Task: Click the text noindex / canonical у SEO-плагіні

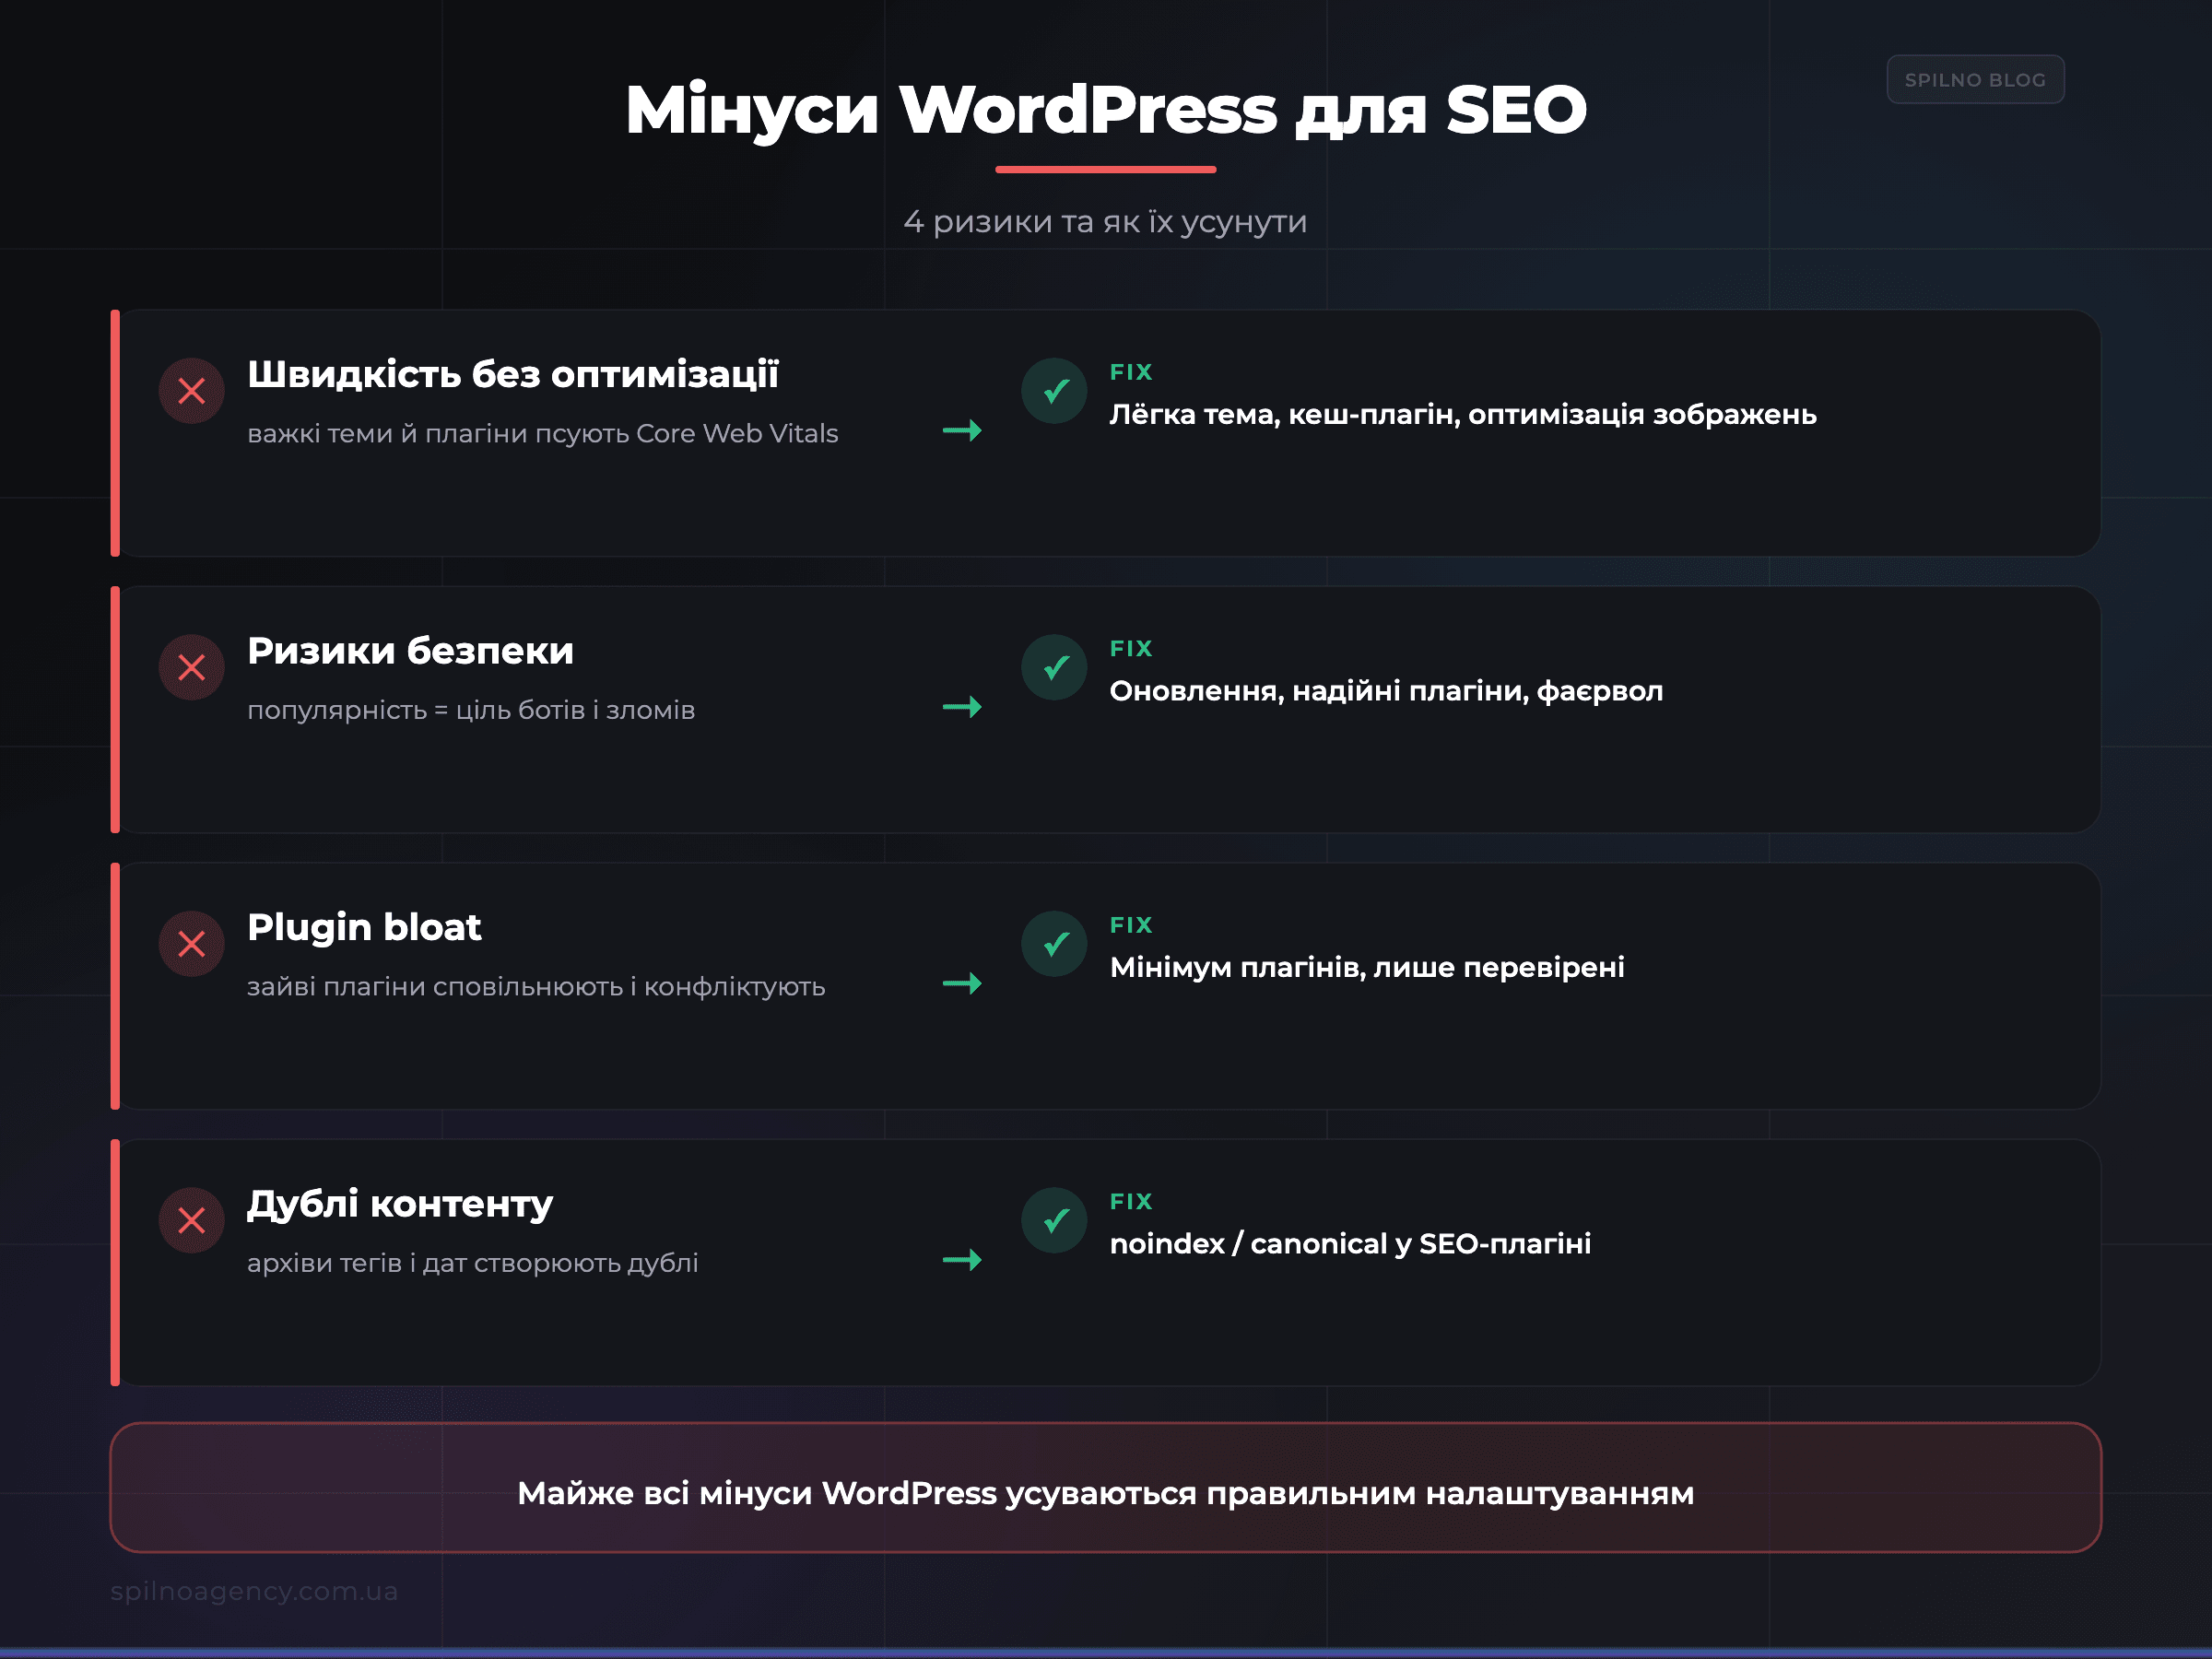Action: coord(1350,1244)
